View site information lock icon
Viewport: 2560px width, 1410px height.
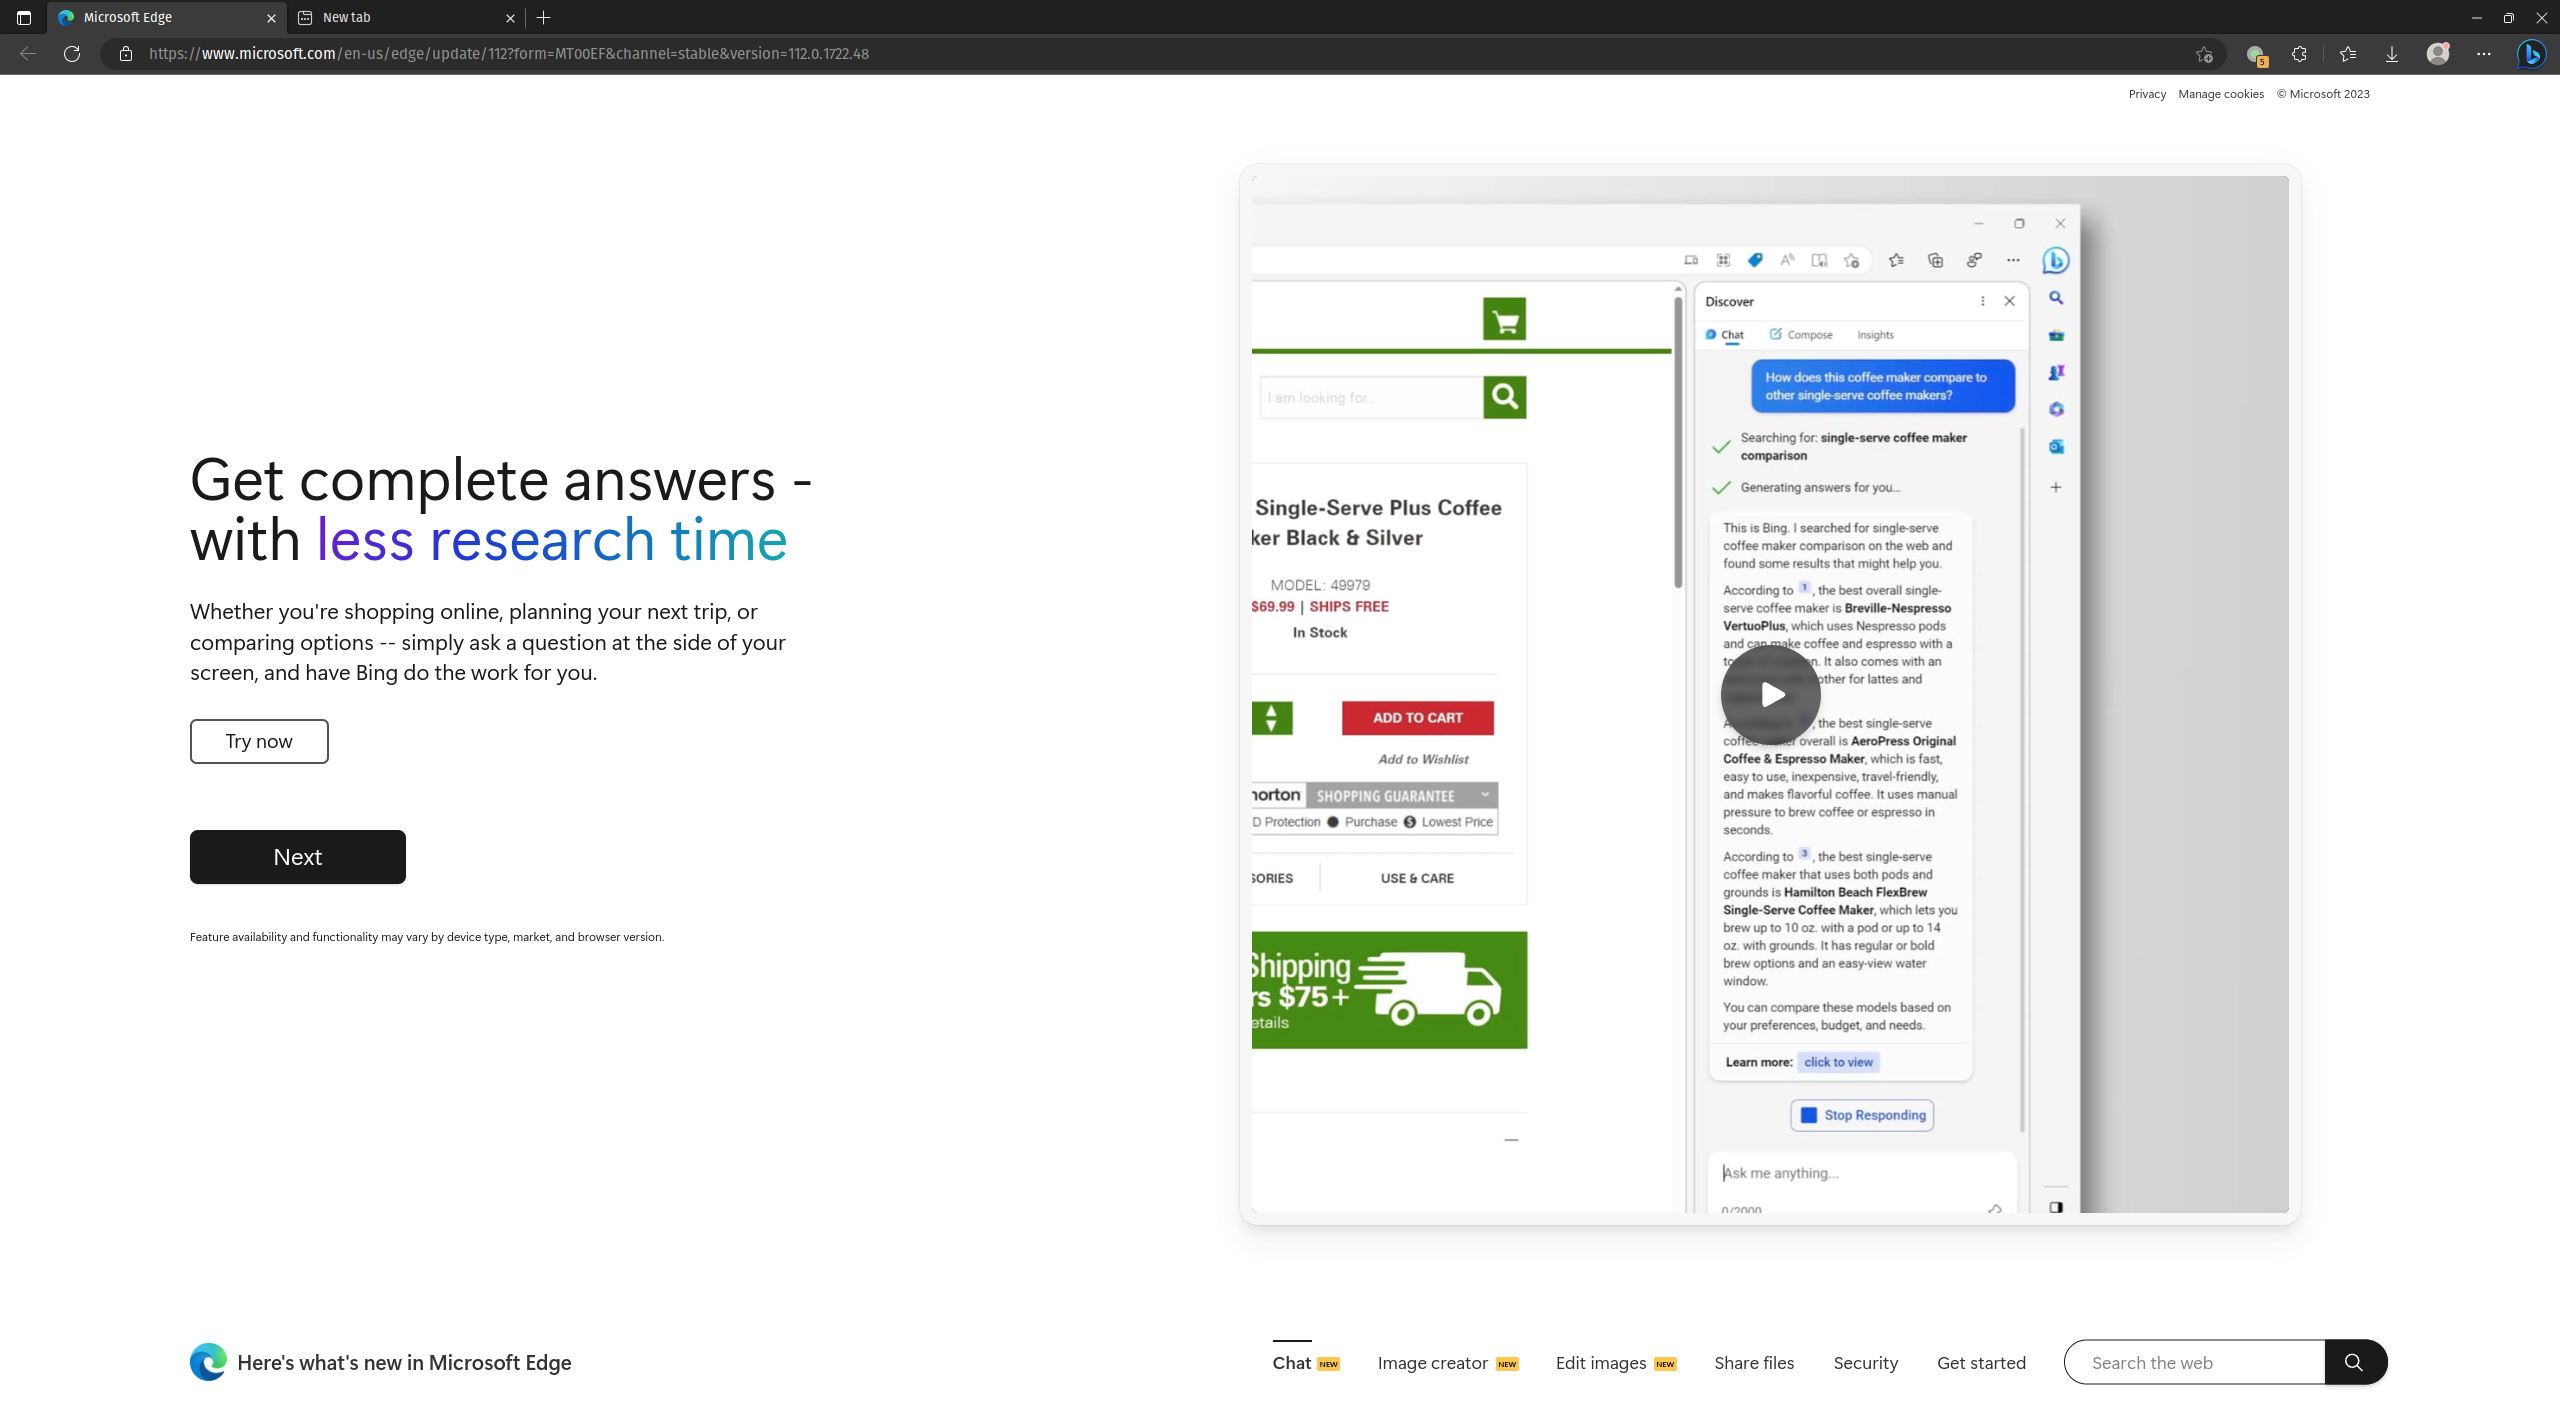(x=126, y=54)
